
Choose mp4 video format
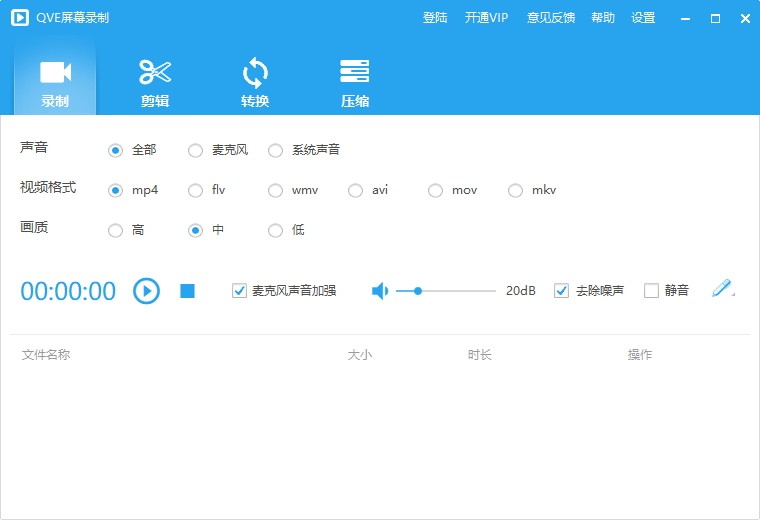click(115, 190)
